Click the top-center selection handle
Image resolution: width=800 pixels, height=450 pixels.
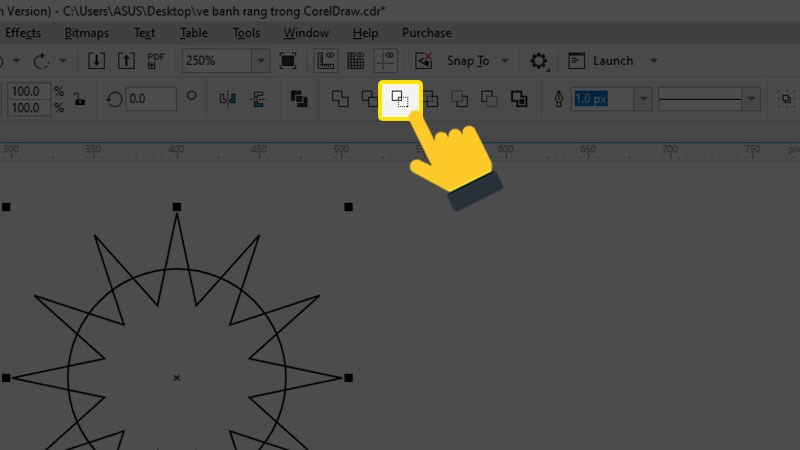[177, 207]
